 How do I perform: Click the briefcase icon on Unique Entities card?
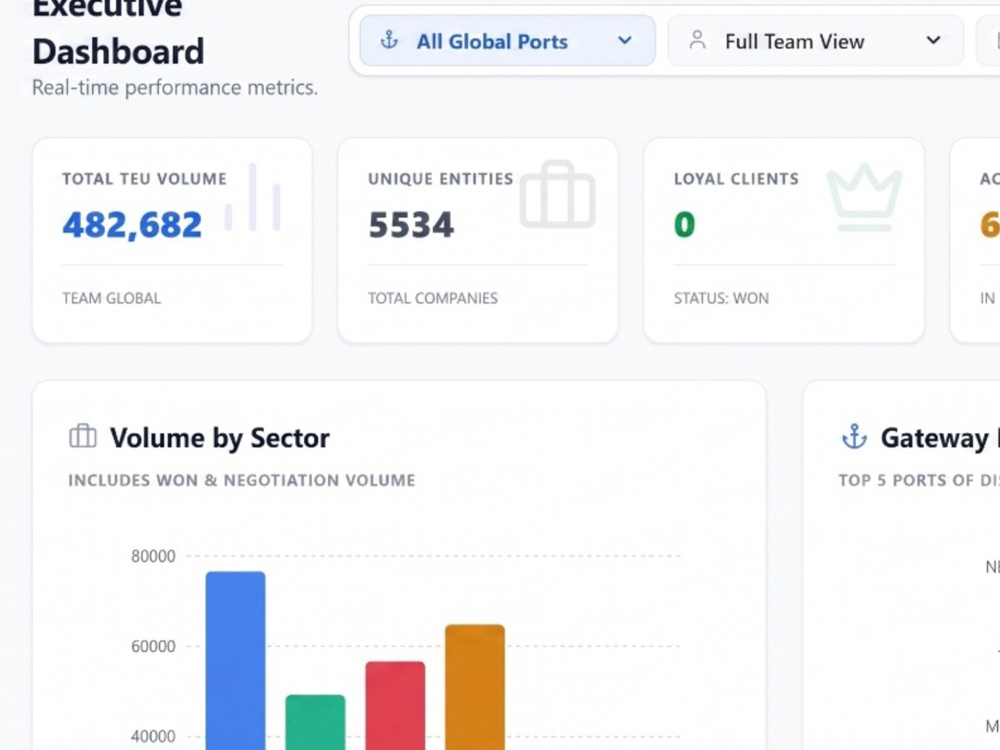pyautogui.click(x=557, y=195)
